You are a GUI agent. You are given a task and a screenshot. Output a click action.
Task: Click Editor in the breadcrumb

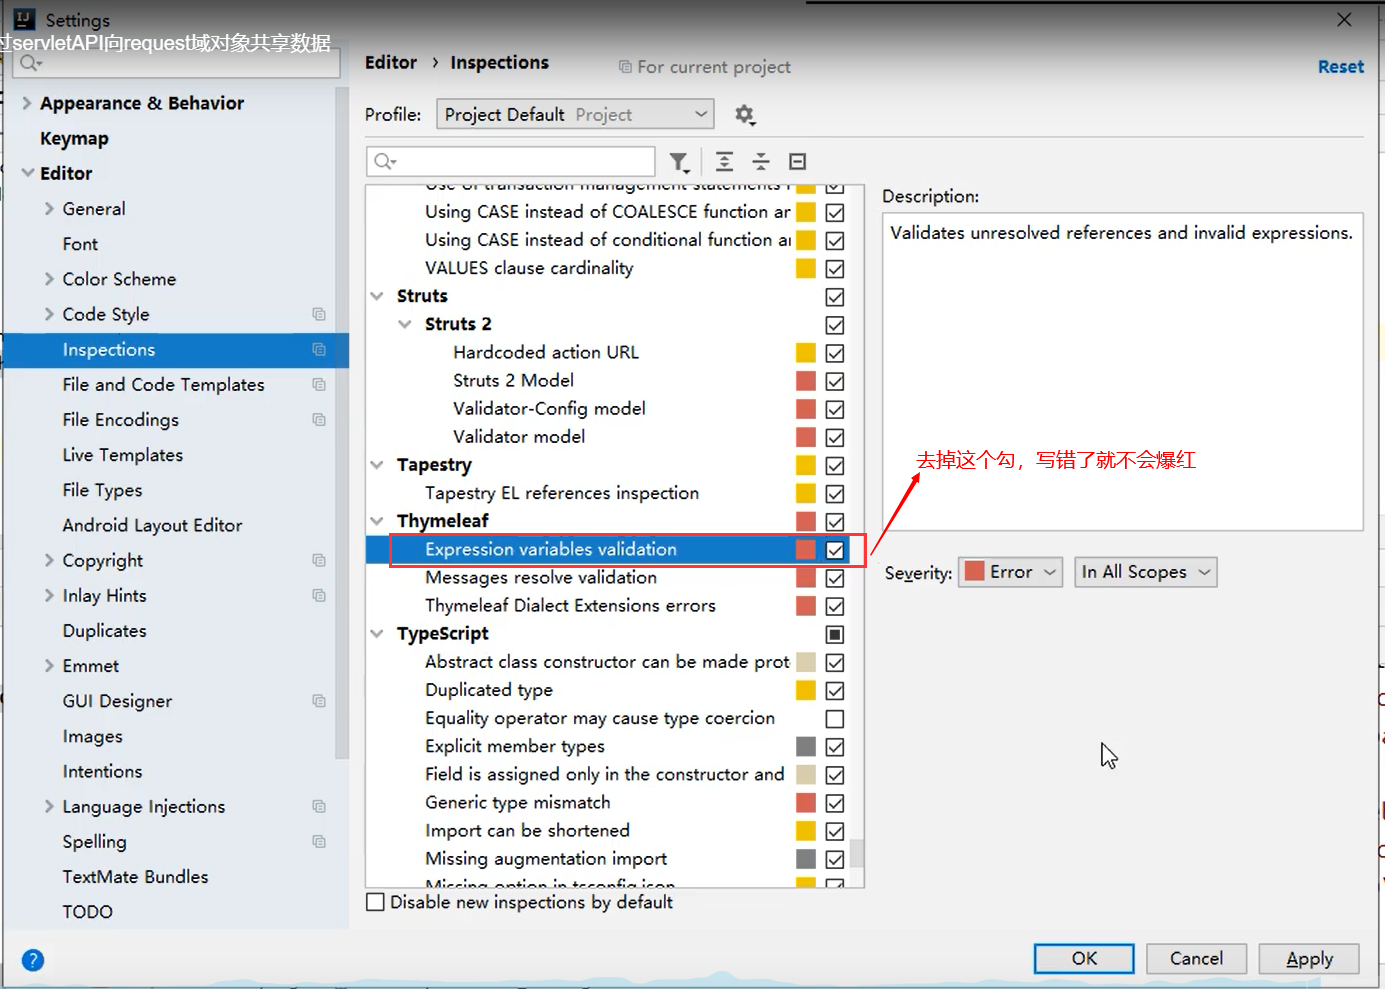(x=390, y=62)
